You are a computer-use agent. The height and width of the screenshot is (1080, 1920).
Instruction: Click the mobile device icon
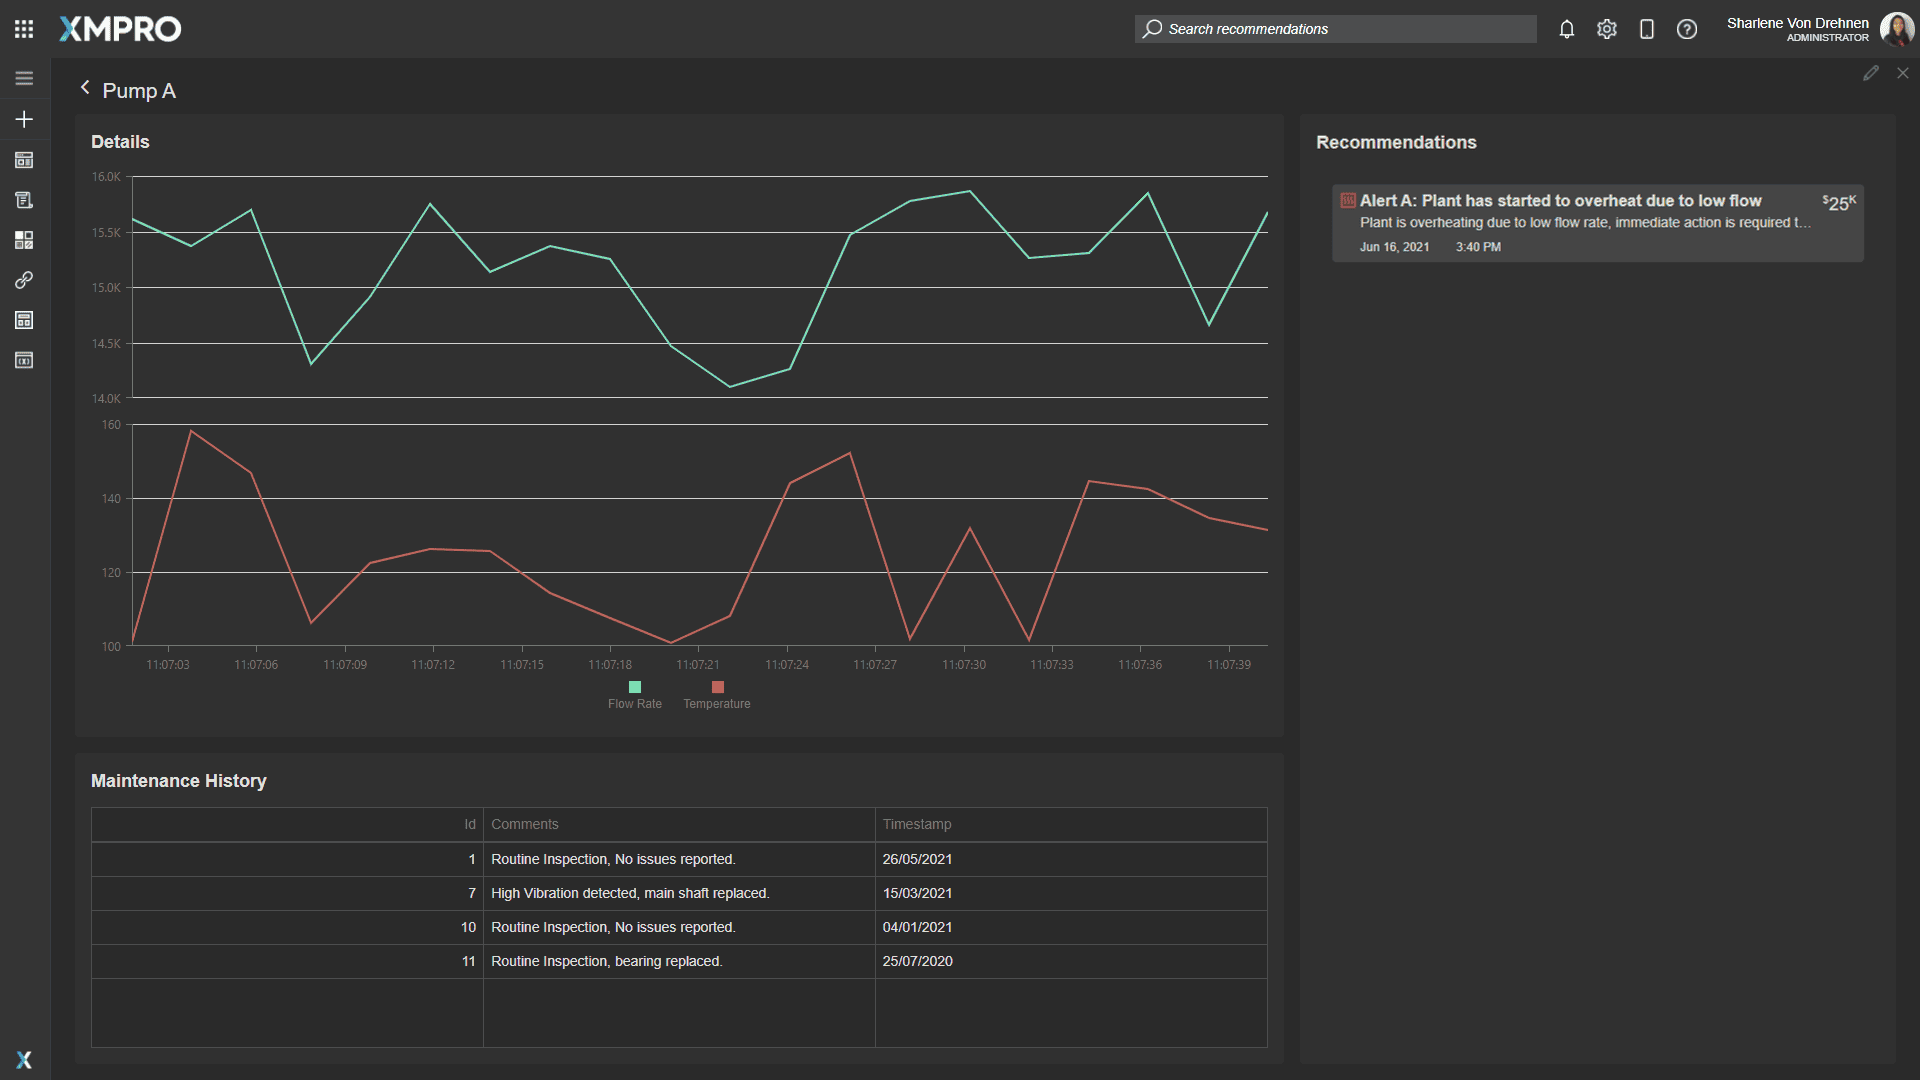coord(1647,29)
